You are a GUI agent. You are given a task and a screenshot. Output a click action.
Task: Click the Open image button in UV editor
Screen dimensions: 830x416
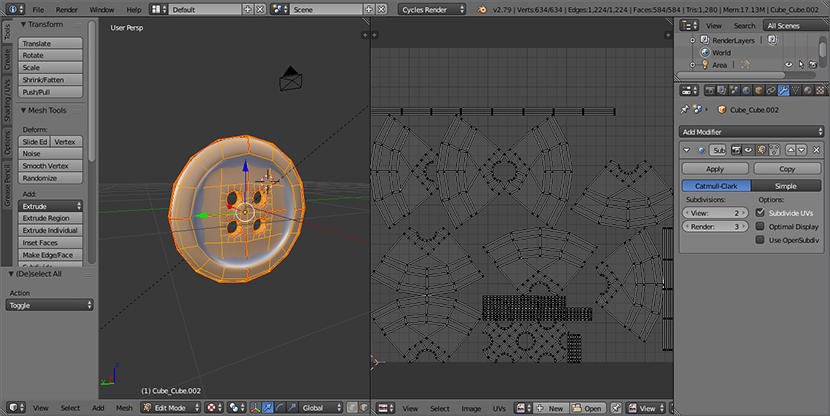tap(587, 409)
